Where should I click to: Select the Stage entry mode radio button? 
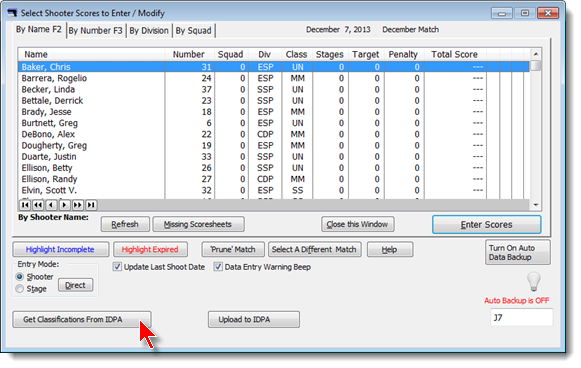(x=20, y=289)
